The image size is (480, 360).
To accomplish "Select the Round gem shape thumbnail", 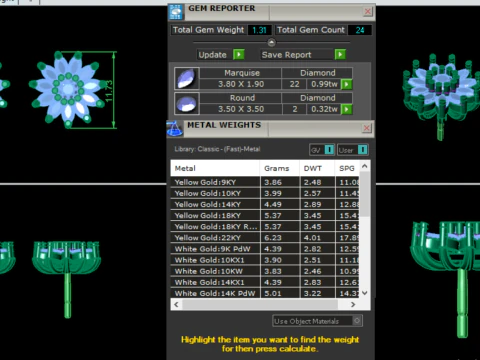I will tap(187, 104).
